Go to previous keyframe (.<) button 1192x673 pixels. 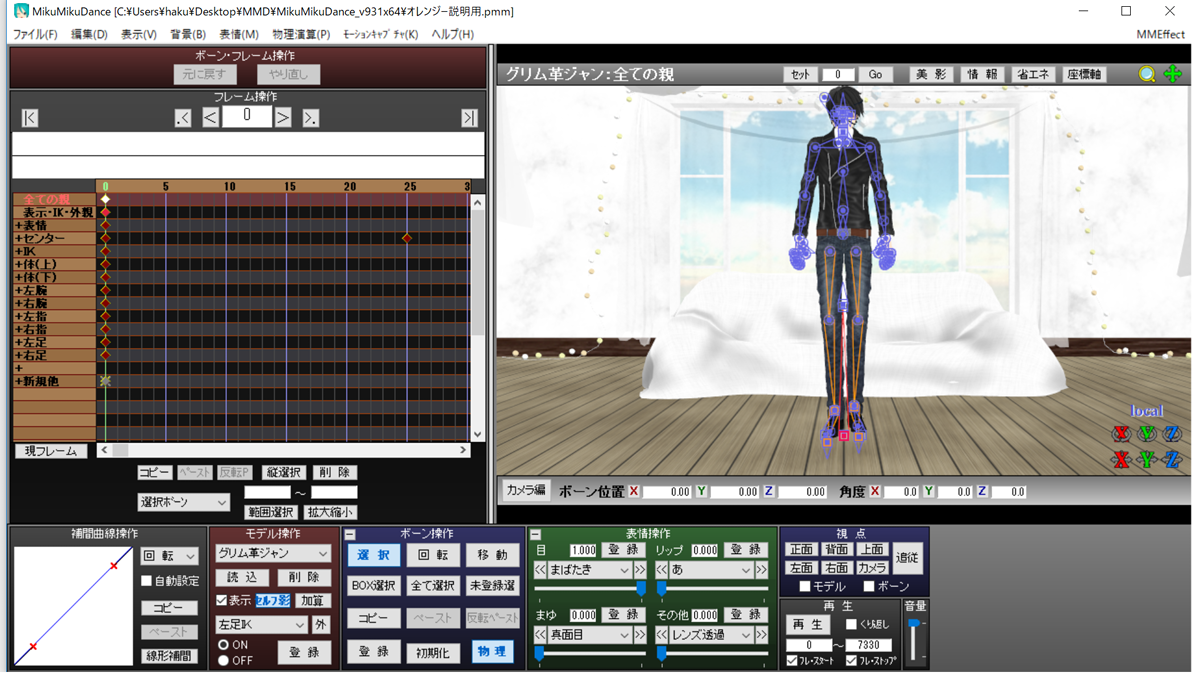point(182,118)
